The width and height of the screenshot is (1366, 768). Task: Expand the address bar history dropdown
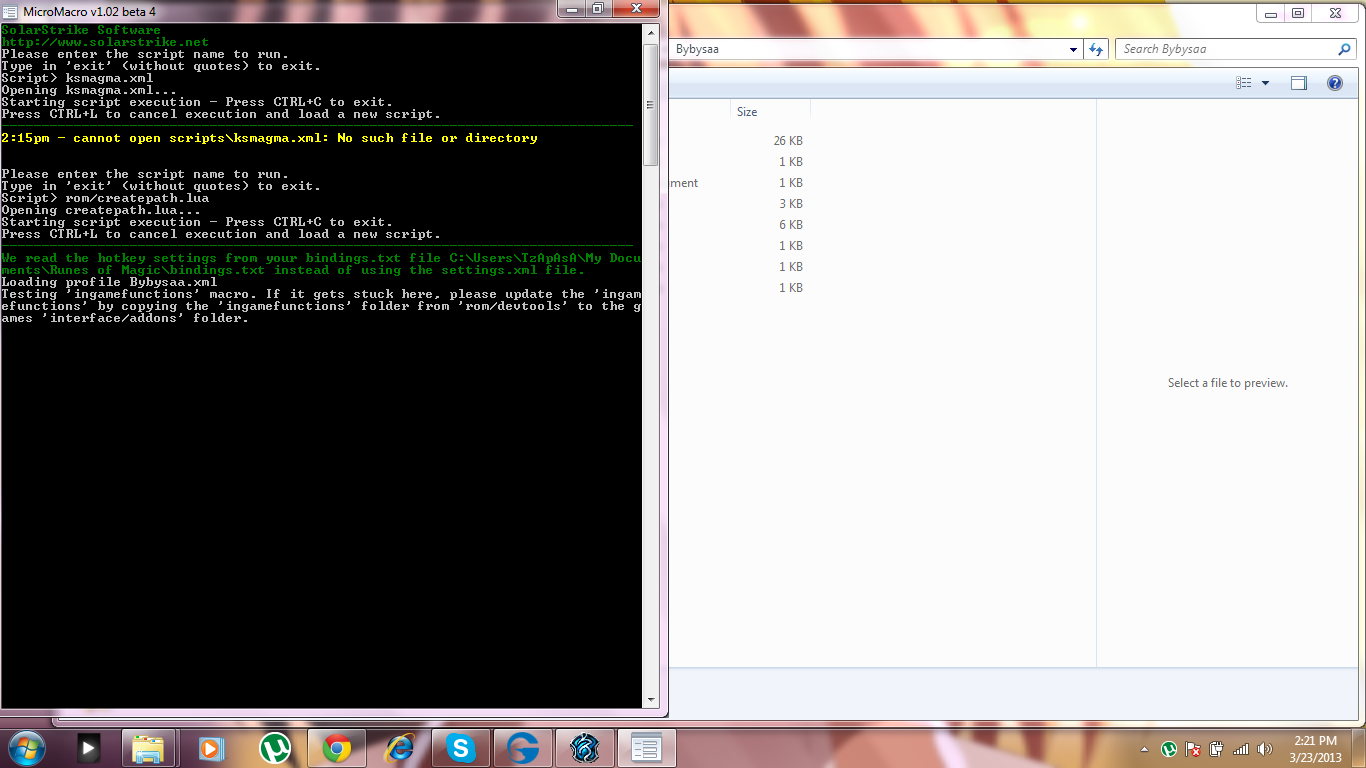coord(1074,49)
